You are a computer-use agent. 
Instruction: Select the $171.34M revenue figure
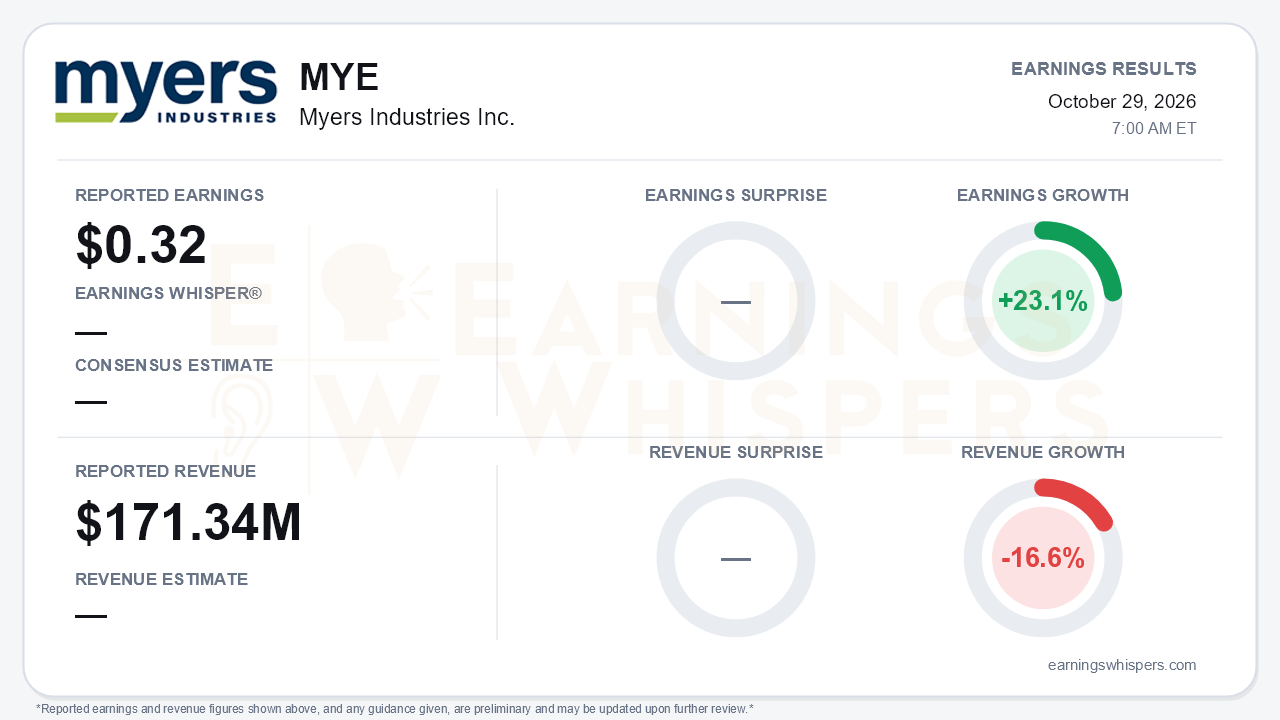click(189, 523)
